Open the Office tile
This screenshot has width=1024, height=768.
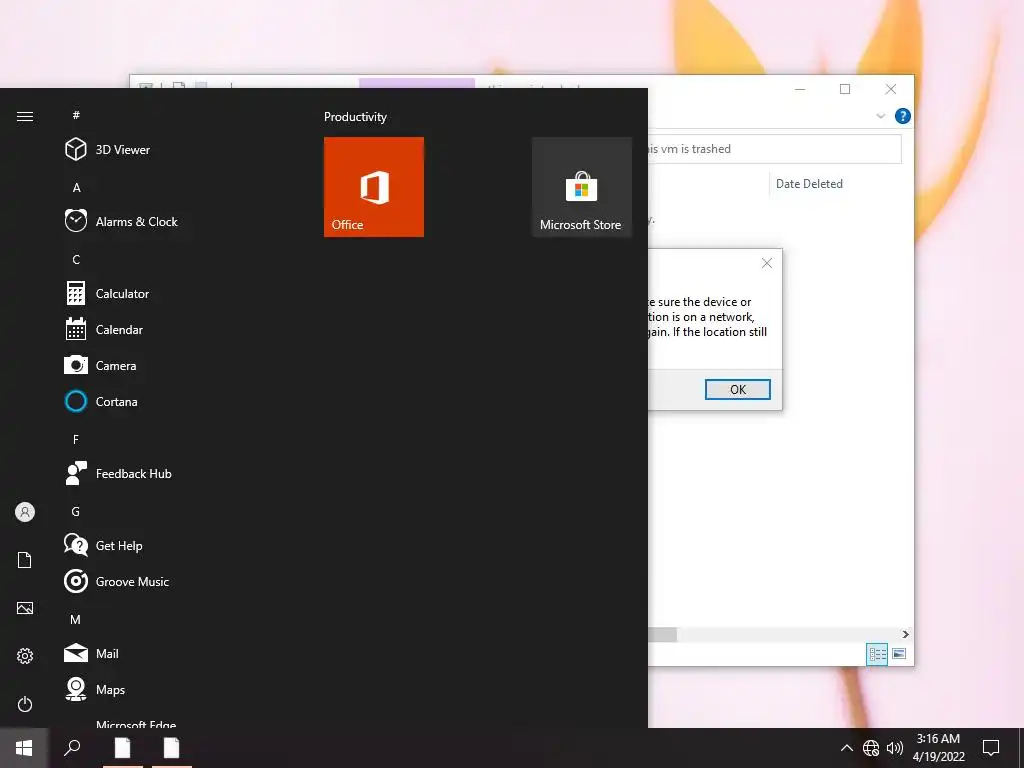[x=374, y=187]
